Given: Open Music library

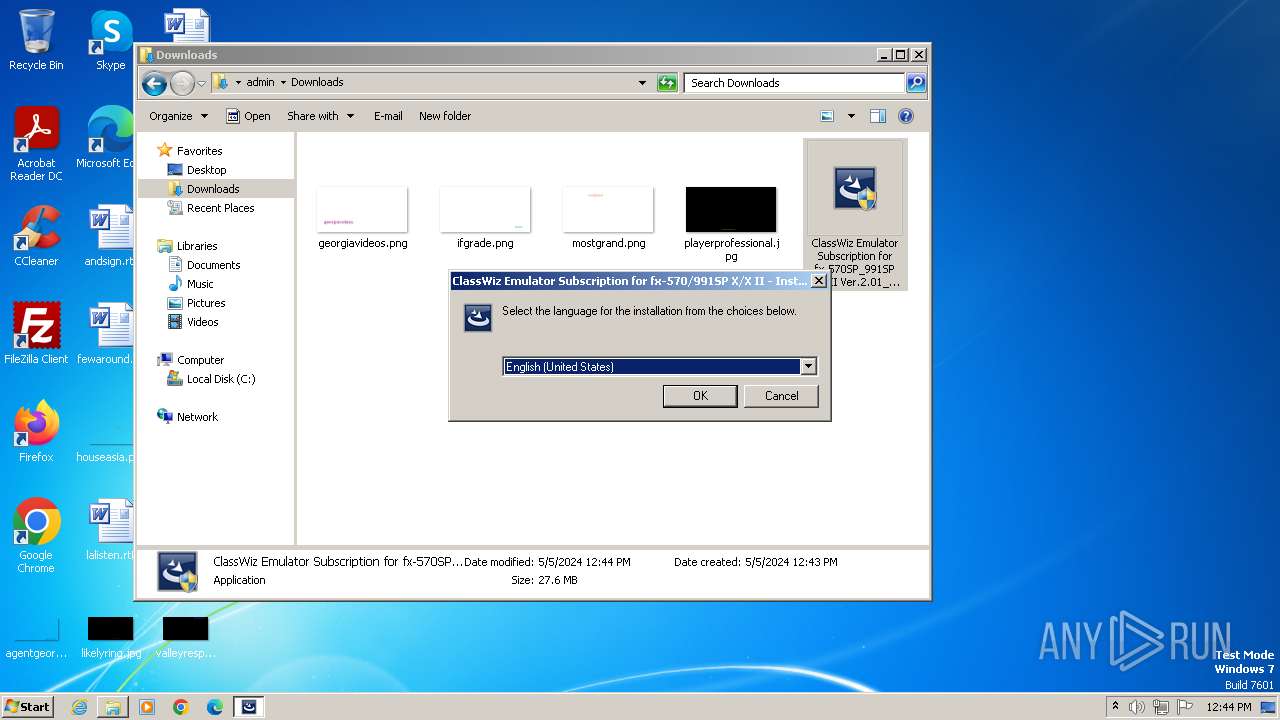Looking at the screenshot, I should pos(200,284).
